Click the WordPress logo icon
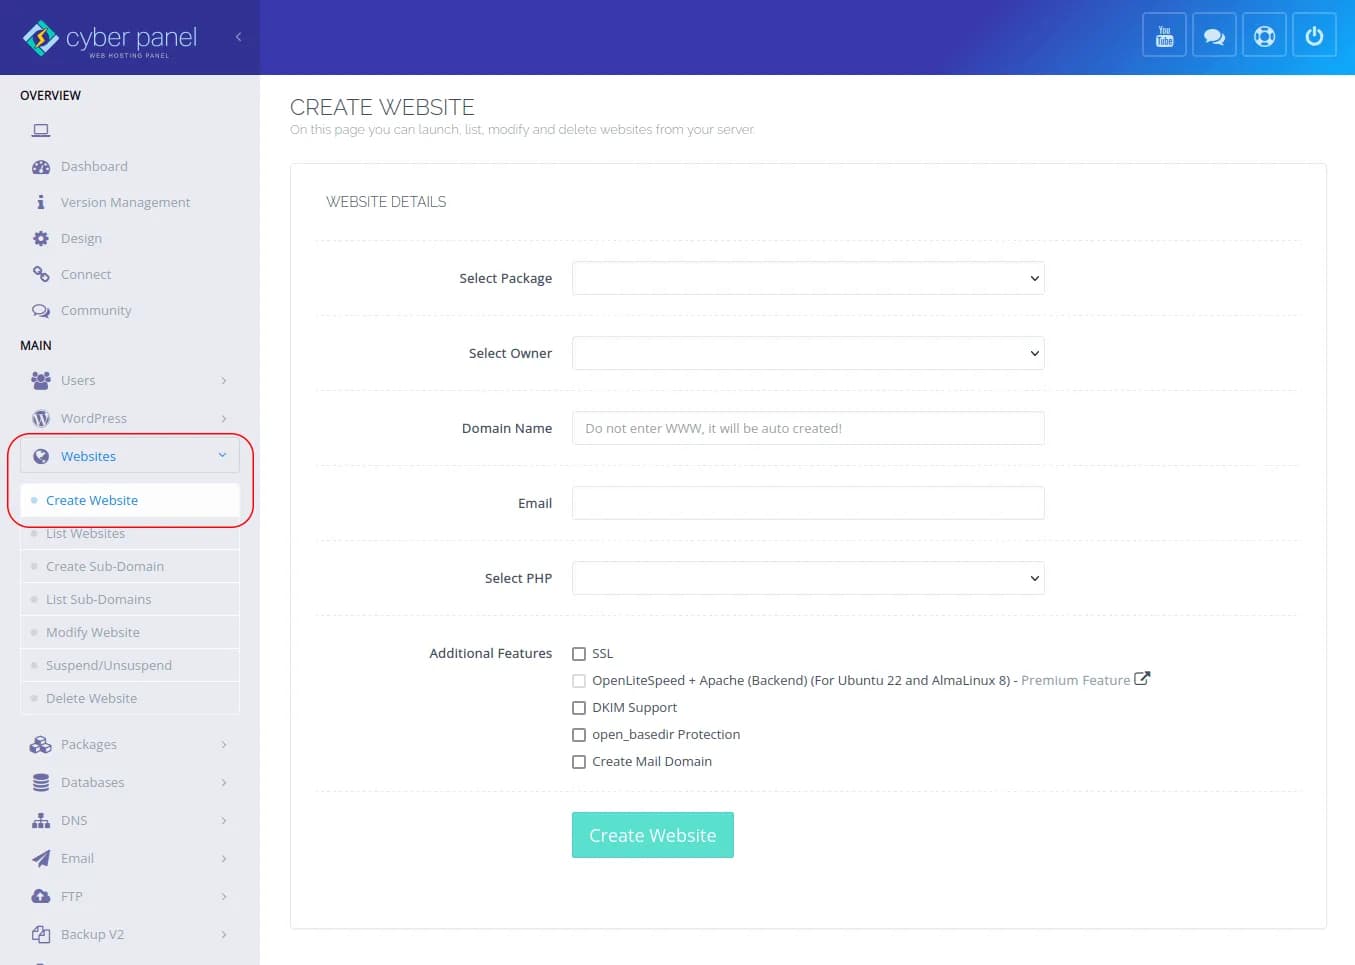 click(x=41, y=418)
